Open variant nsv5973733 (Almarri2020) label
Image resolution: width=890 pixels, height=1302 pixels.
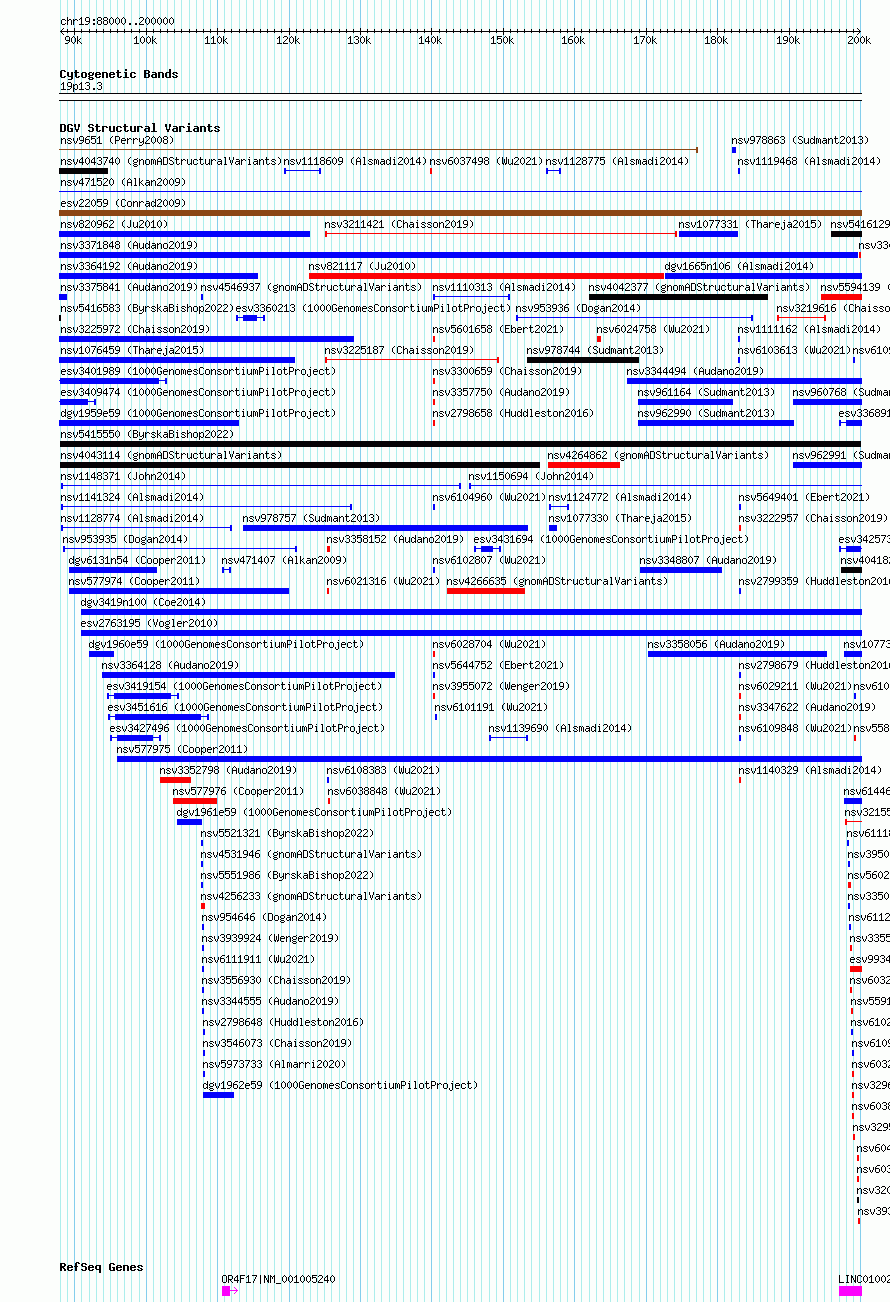click(x=275, y=1065)
